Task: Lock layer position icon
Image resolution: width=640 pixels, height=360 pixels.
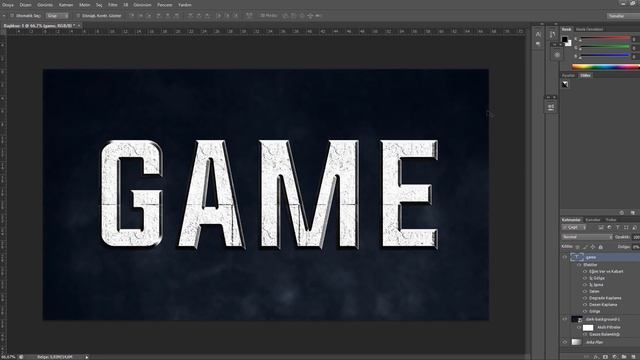Action: point(593,247)
